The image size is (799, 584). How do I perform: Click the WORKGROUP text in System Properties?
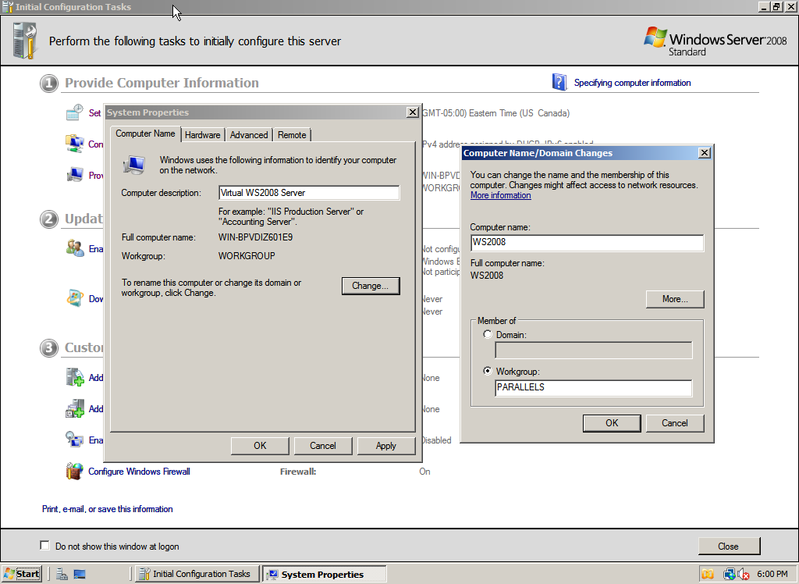click(x=247, y=256)
